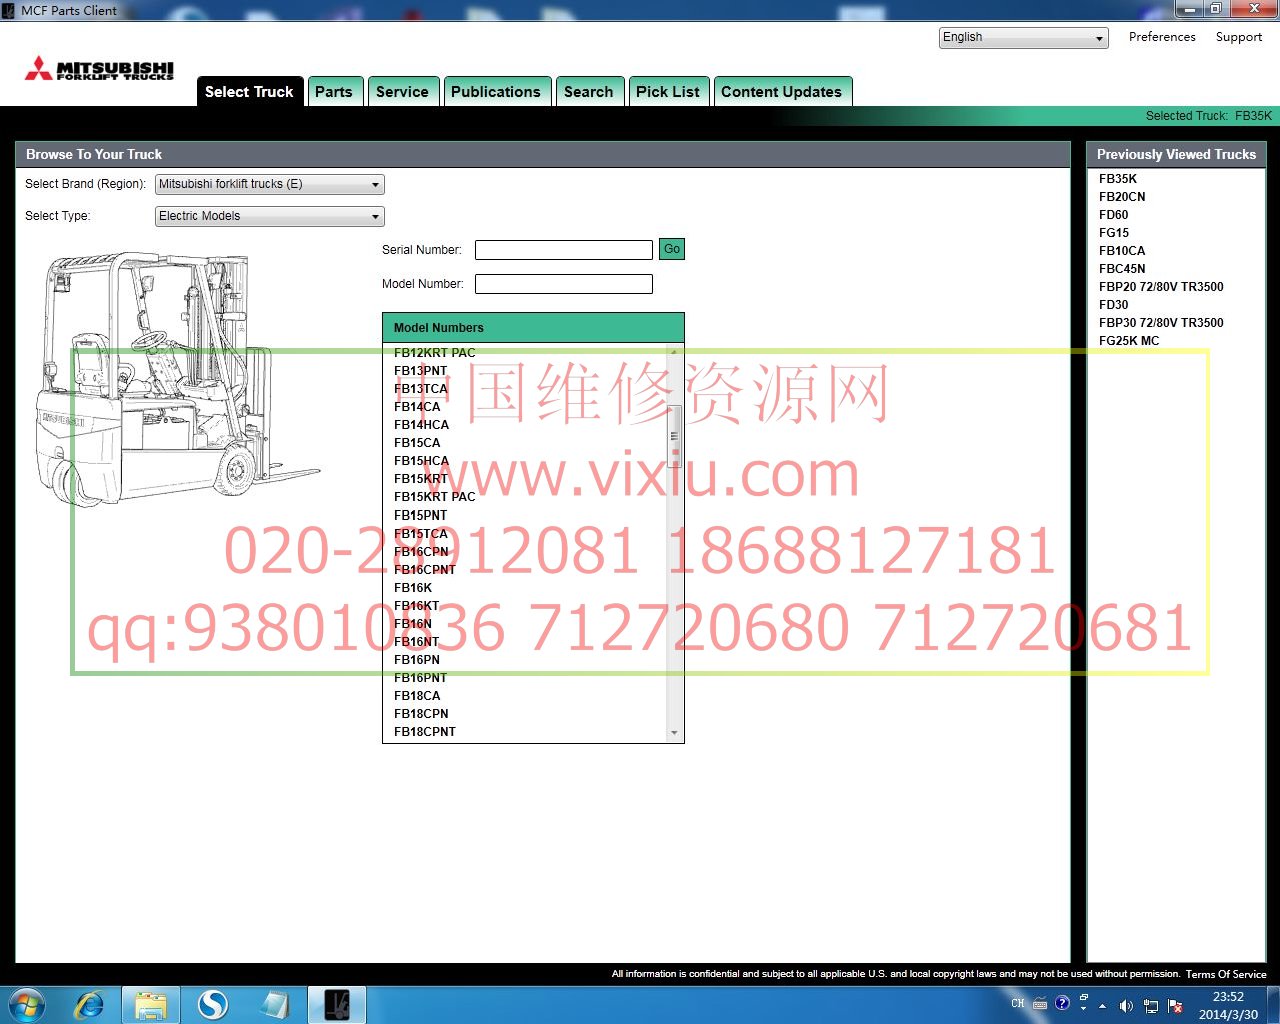The width and height of the screenshot is (1280, 1024).
Task: Click the model list scroll-down arrow
Action: (x=674, y=733)
